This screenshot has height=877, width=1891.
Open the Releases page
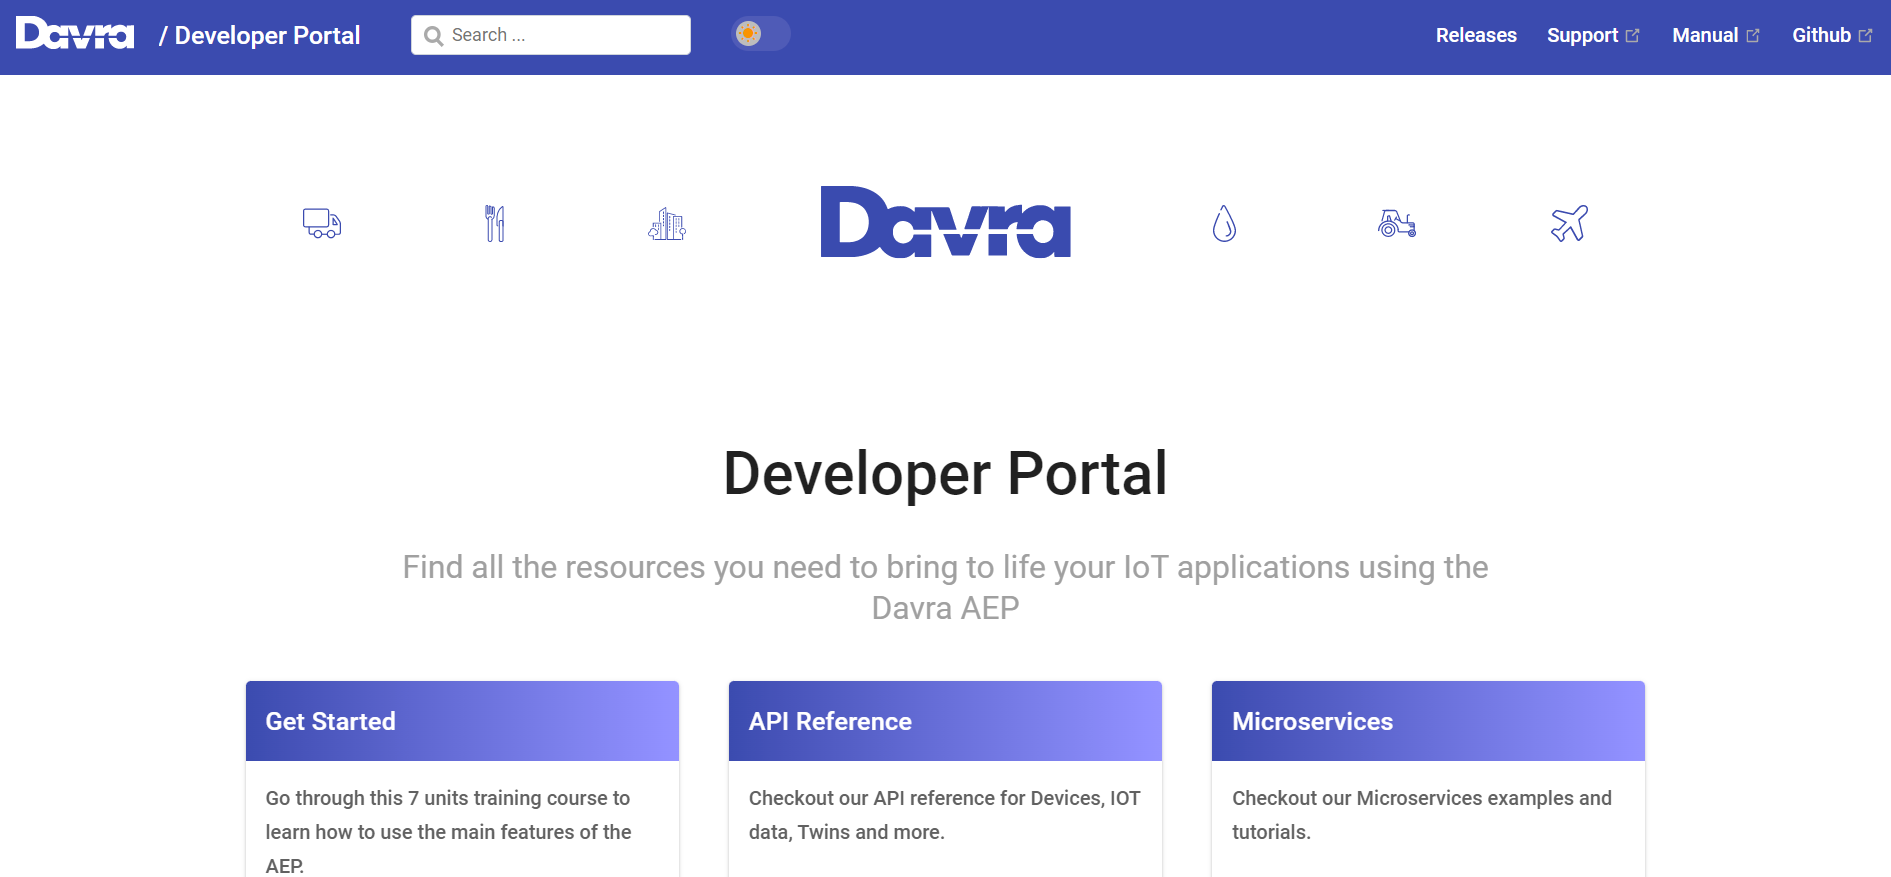1476,35
